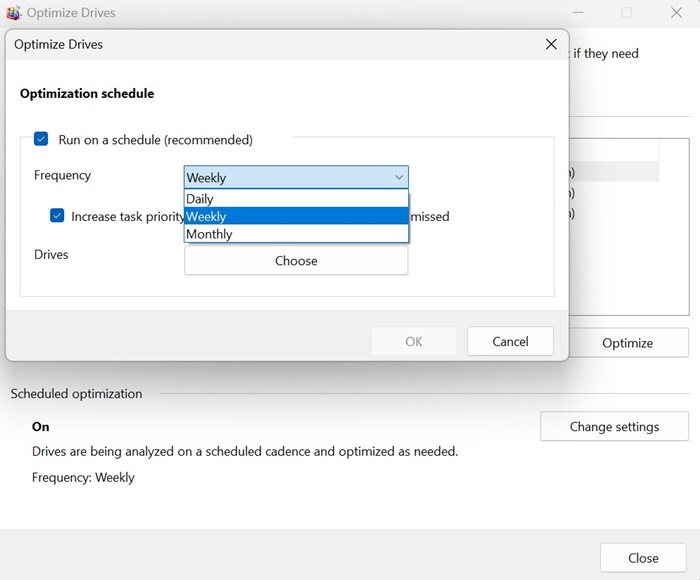Viewport: 700px width, 580px height.
Task: Close the main Optimize Drives window
Action: click(x=675, y=13)
